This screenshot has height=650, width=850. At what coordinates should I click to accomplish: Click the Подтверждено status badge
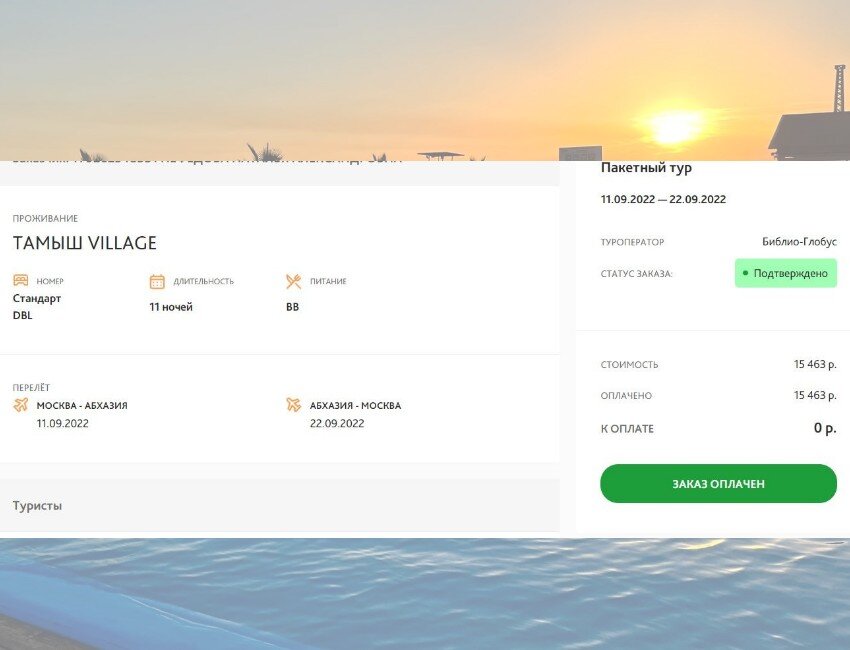pyautogui.click(x=785, y=273)
